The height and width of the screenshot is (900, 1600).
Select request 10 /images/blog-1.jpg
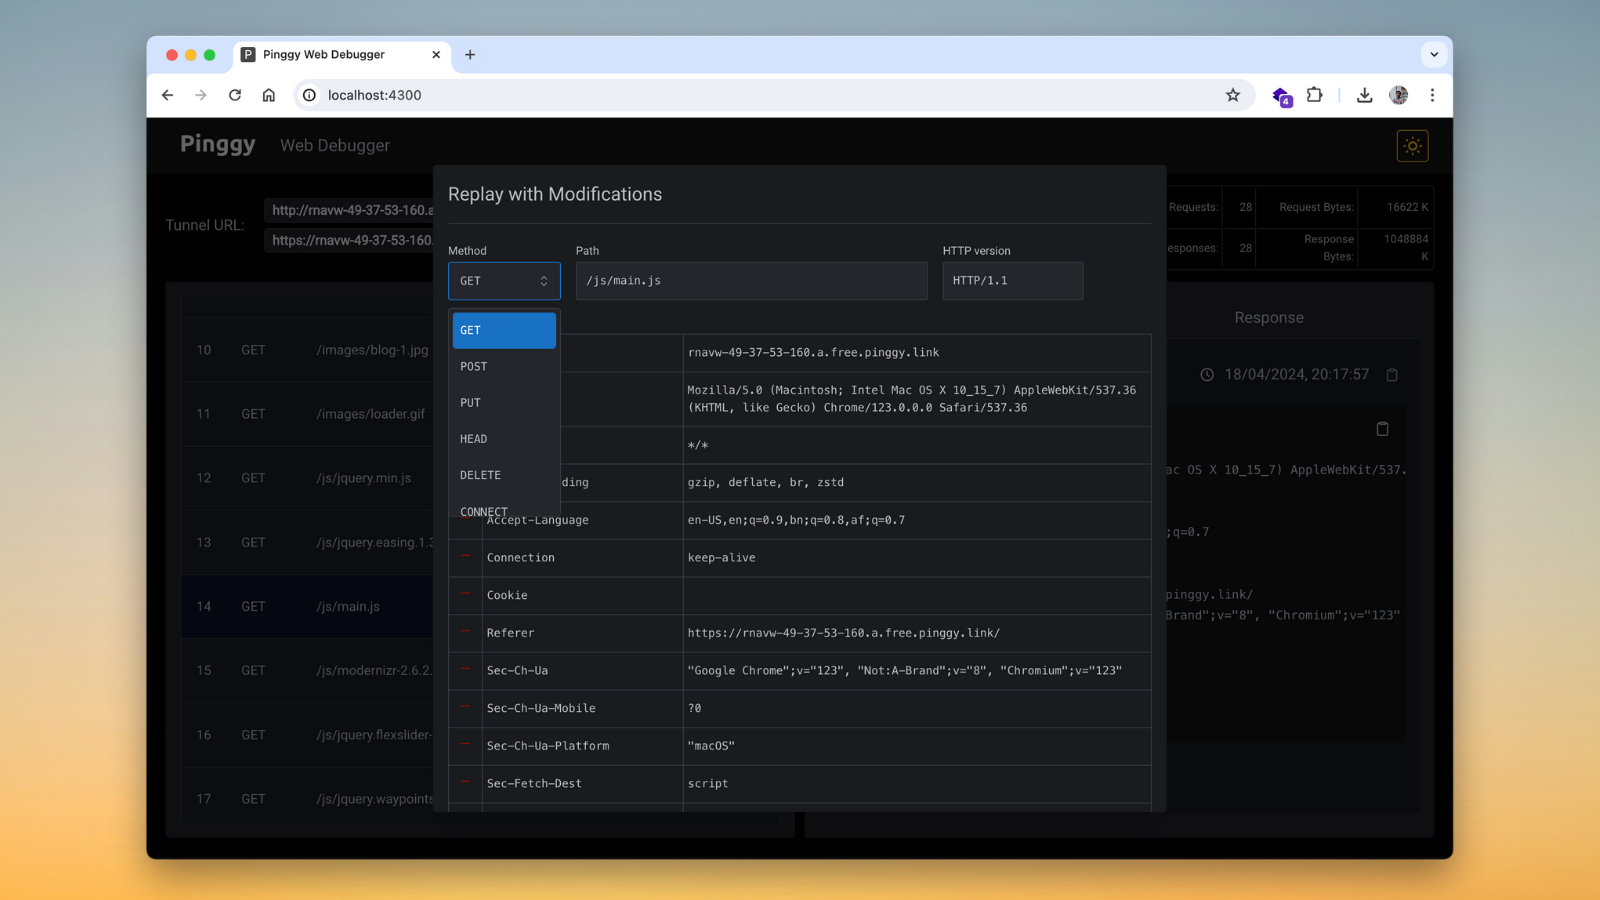pyautogui.click(x=307, y=350)
